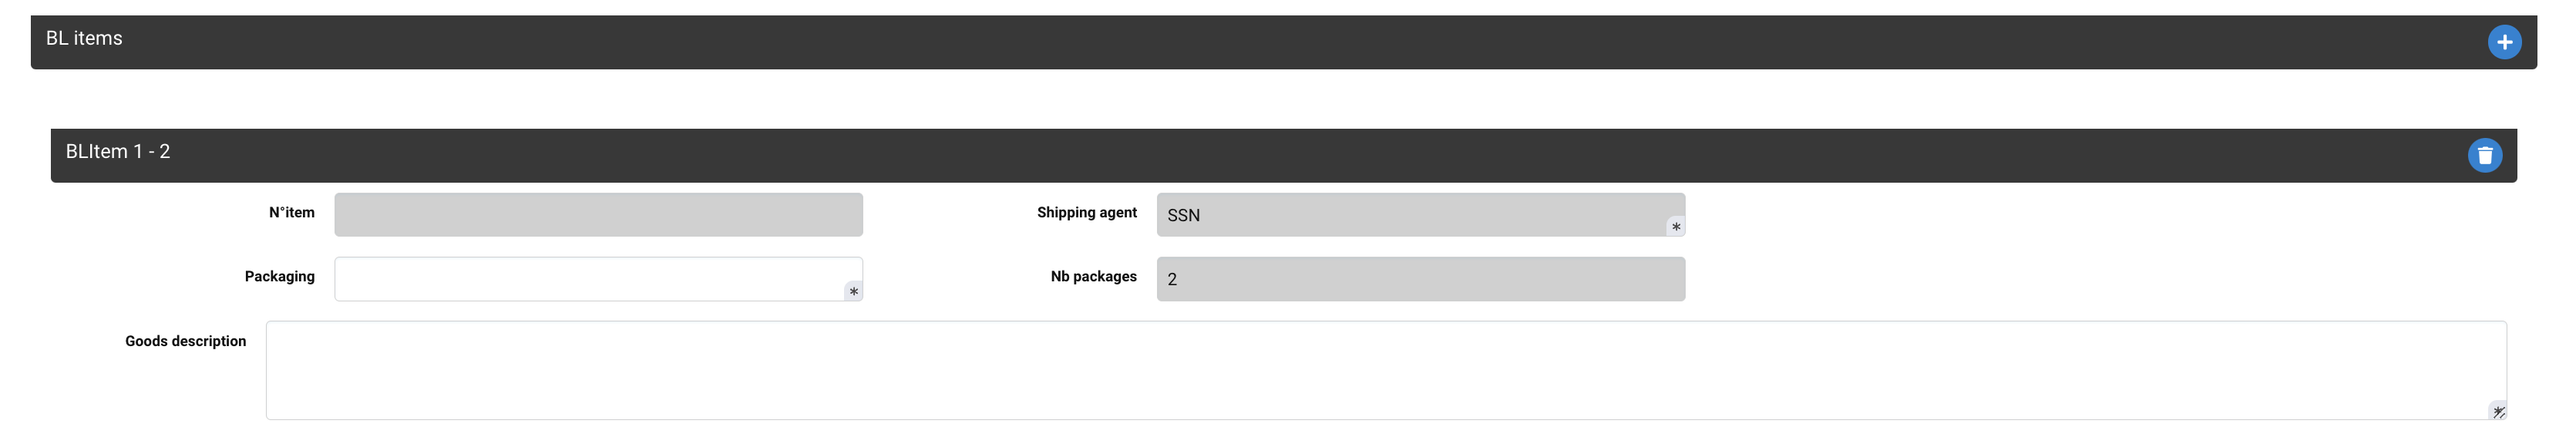Focus the Nb packages input field
This screenshot has height=444, width=2576.
(x=1420, y=279)
